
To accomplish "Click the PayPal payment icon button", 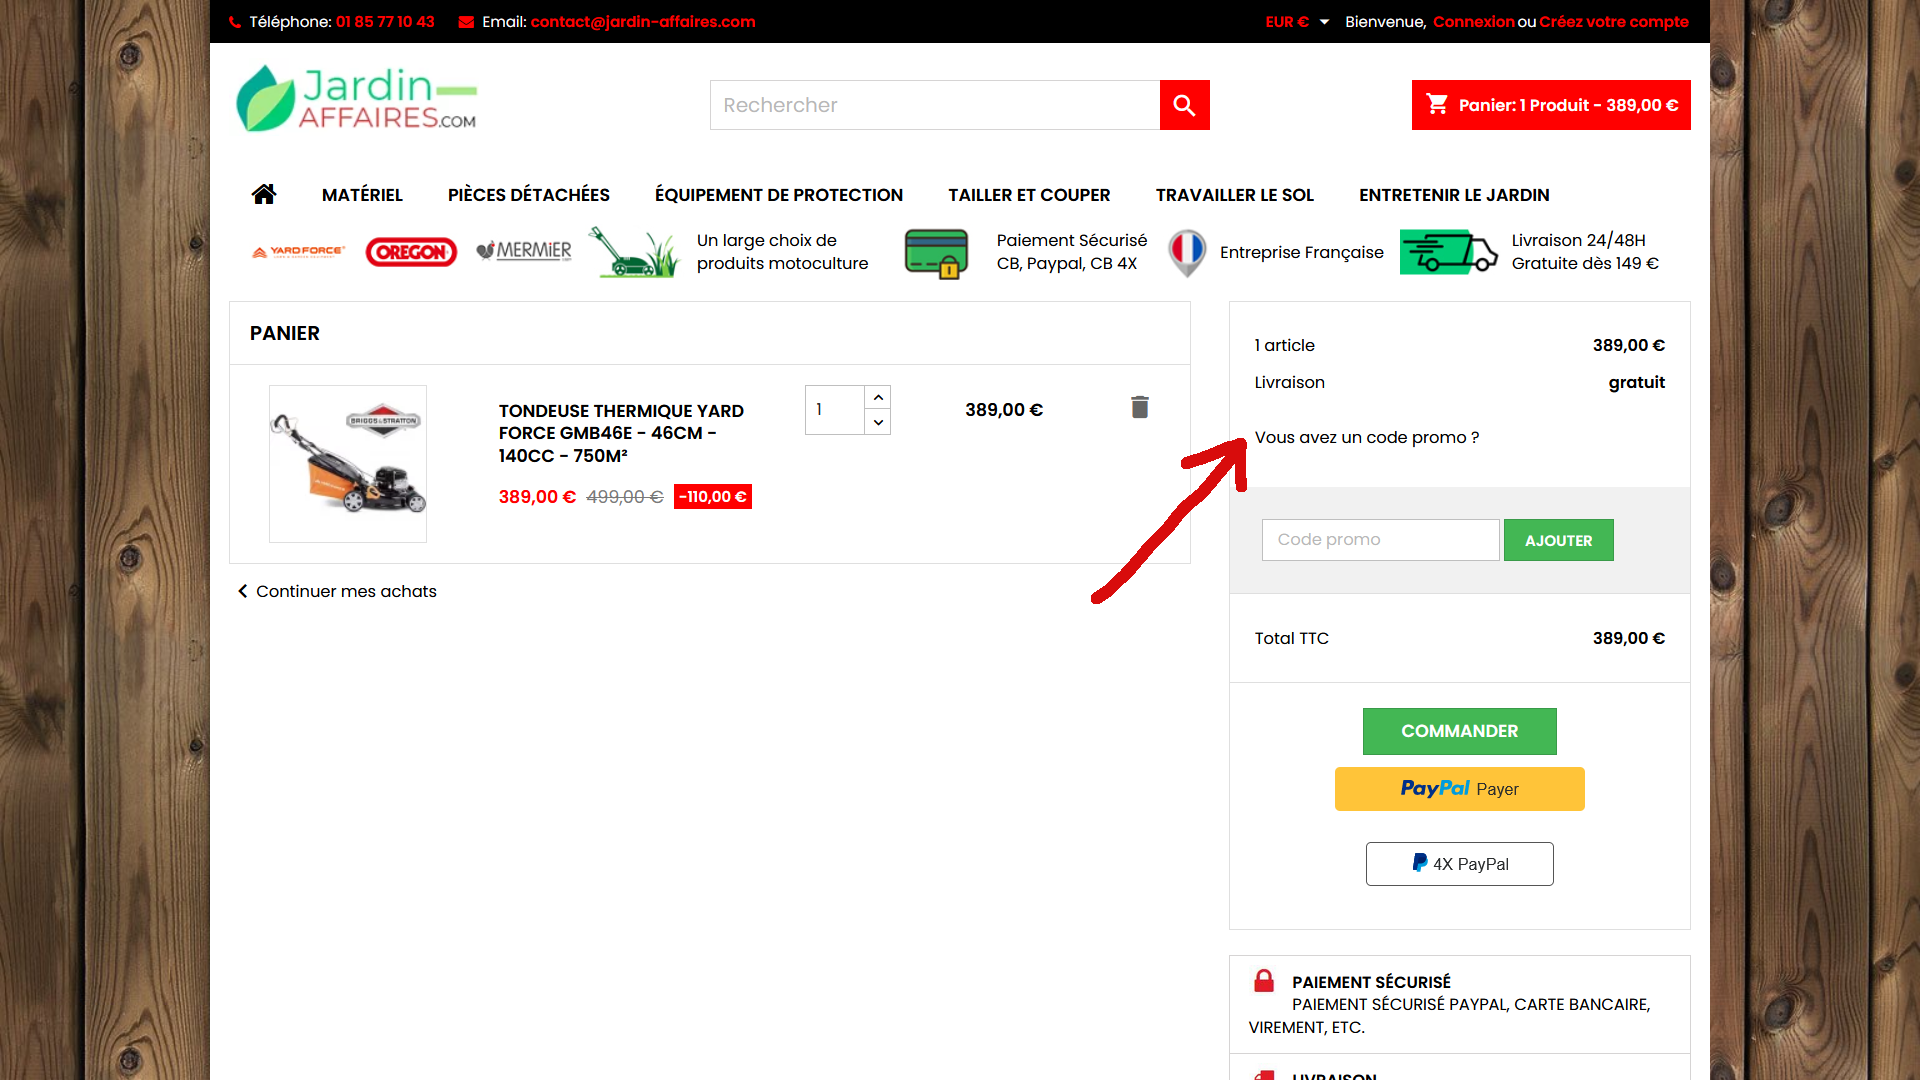I will (1458, 789).
